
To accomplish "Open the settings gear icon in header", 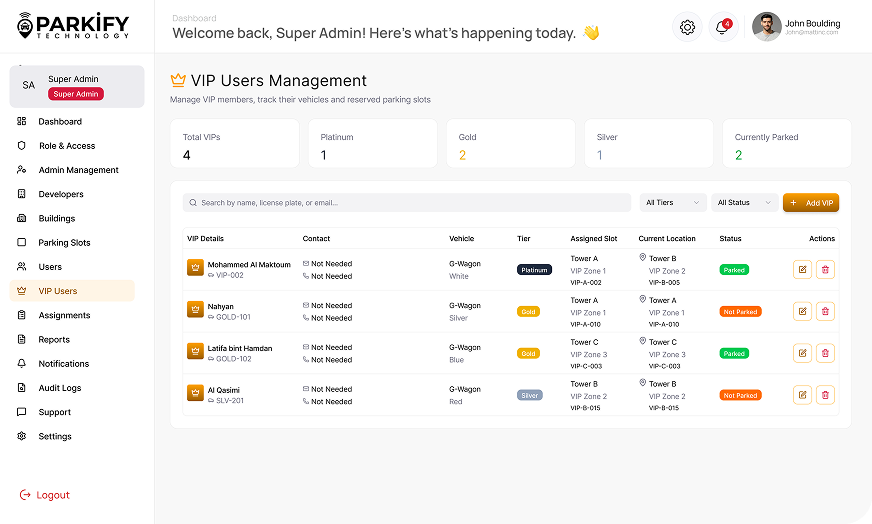I will [687, 27].
